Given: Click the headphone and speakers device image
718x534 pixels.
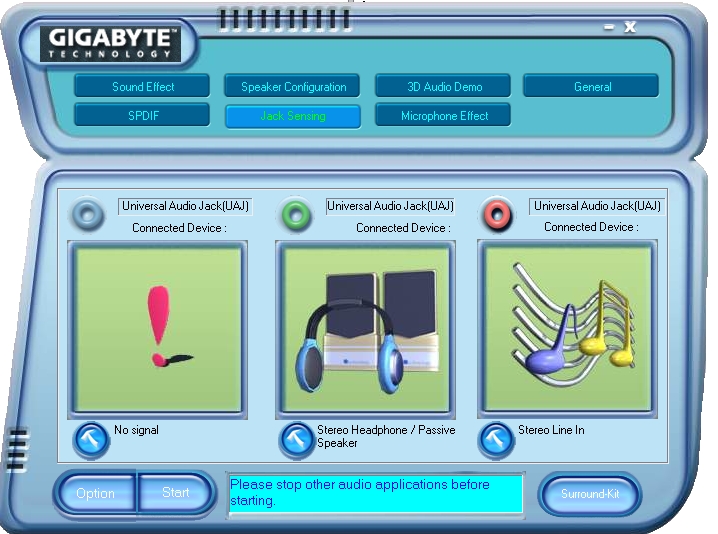Looking at the screenshot, I should point(365,329).
